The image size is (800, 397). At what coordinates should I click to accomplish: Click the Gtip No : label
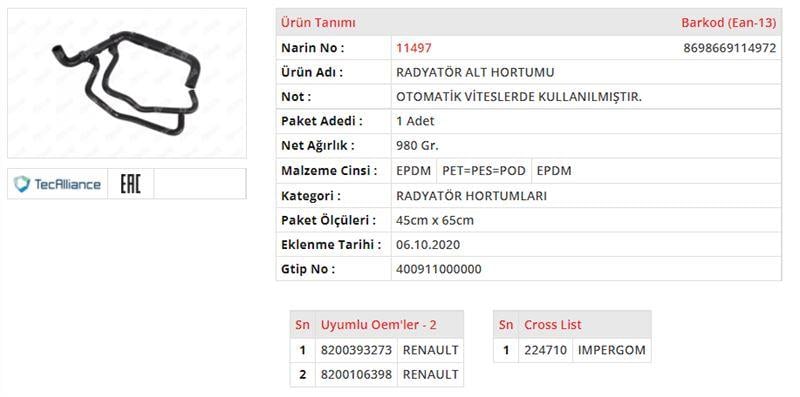point(308,269)
